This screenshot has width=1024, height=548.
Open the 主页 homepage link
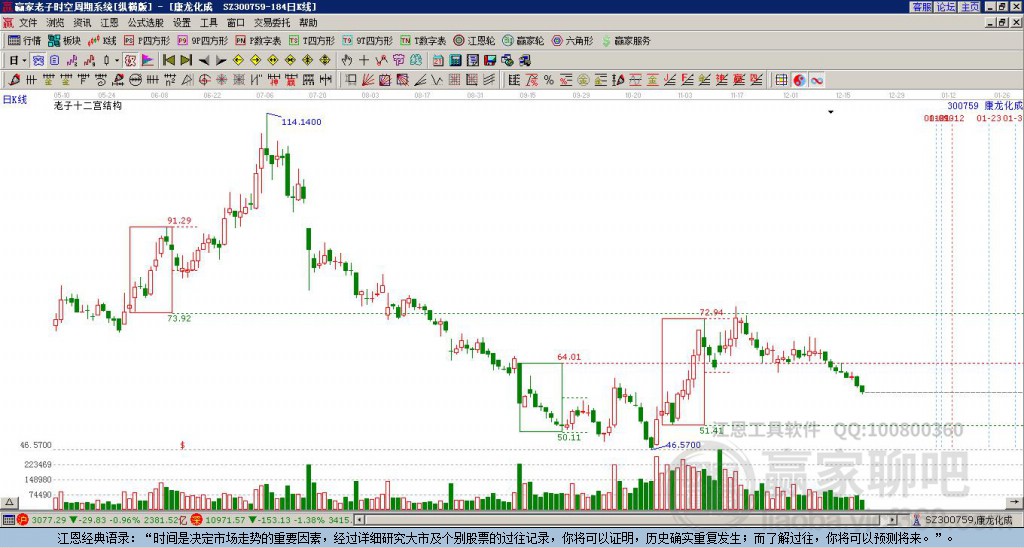pyautogui.click(x=969, y=7)
